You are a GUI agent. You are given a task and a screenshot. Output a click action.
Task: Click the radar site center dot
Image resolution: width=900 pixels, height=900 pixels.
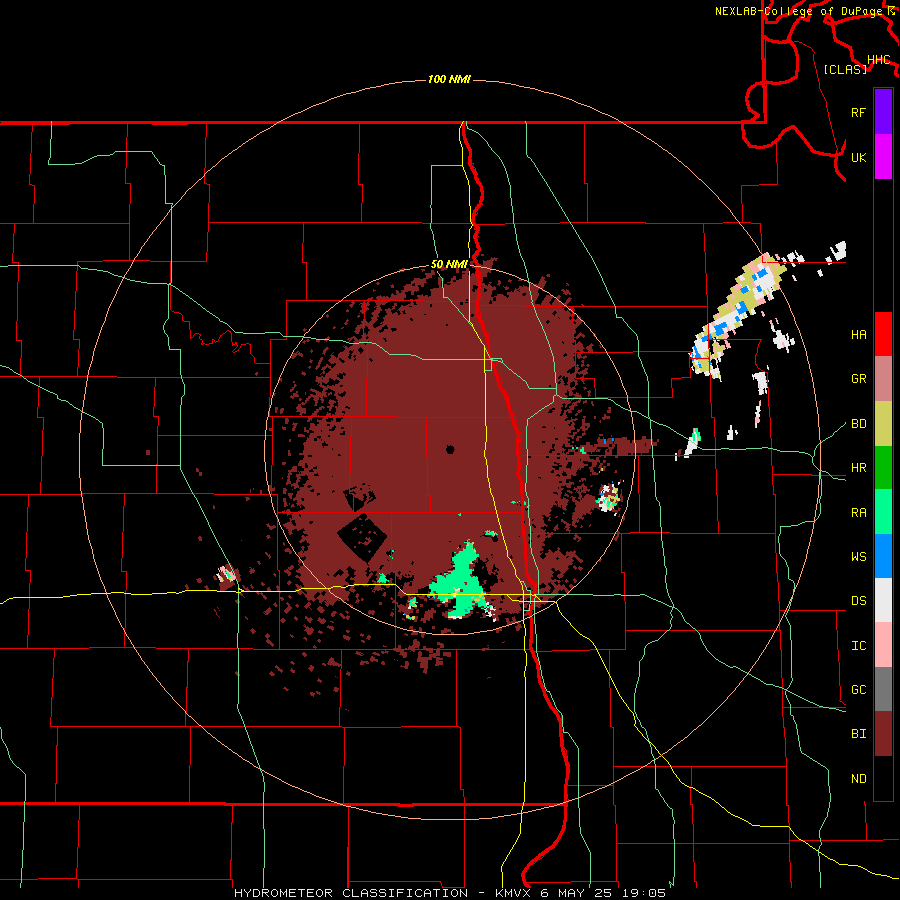[451, 449]
